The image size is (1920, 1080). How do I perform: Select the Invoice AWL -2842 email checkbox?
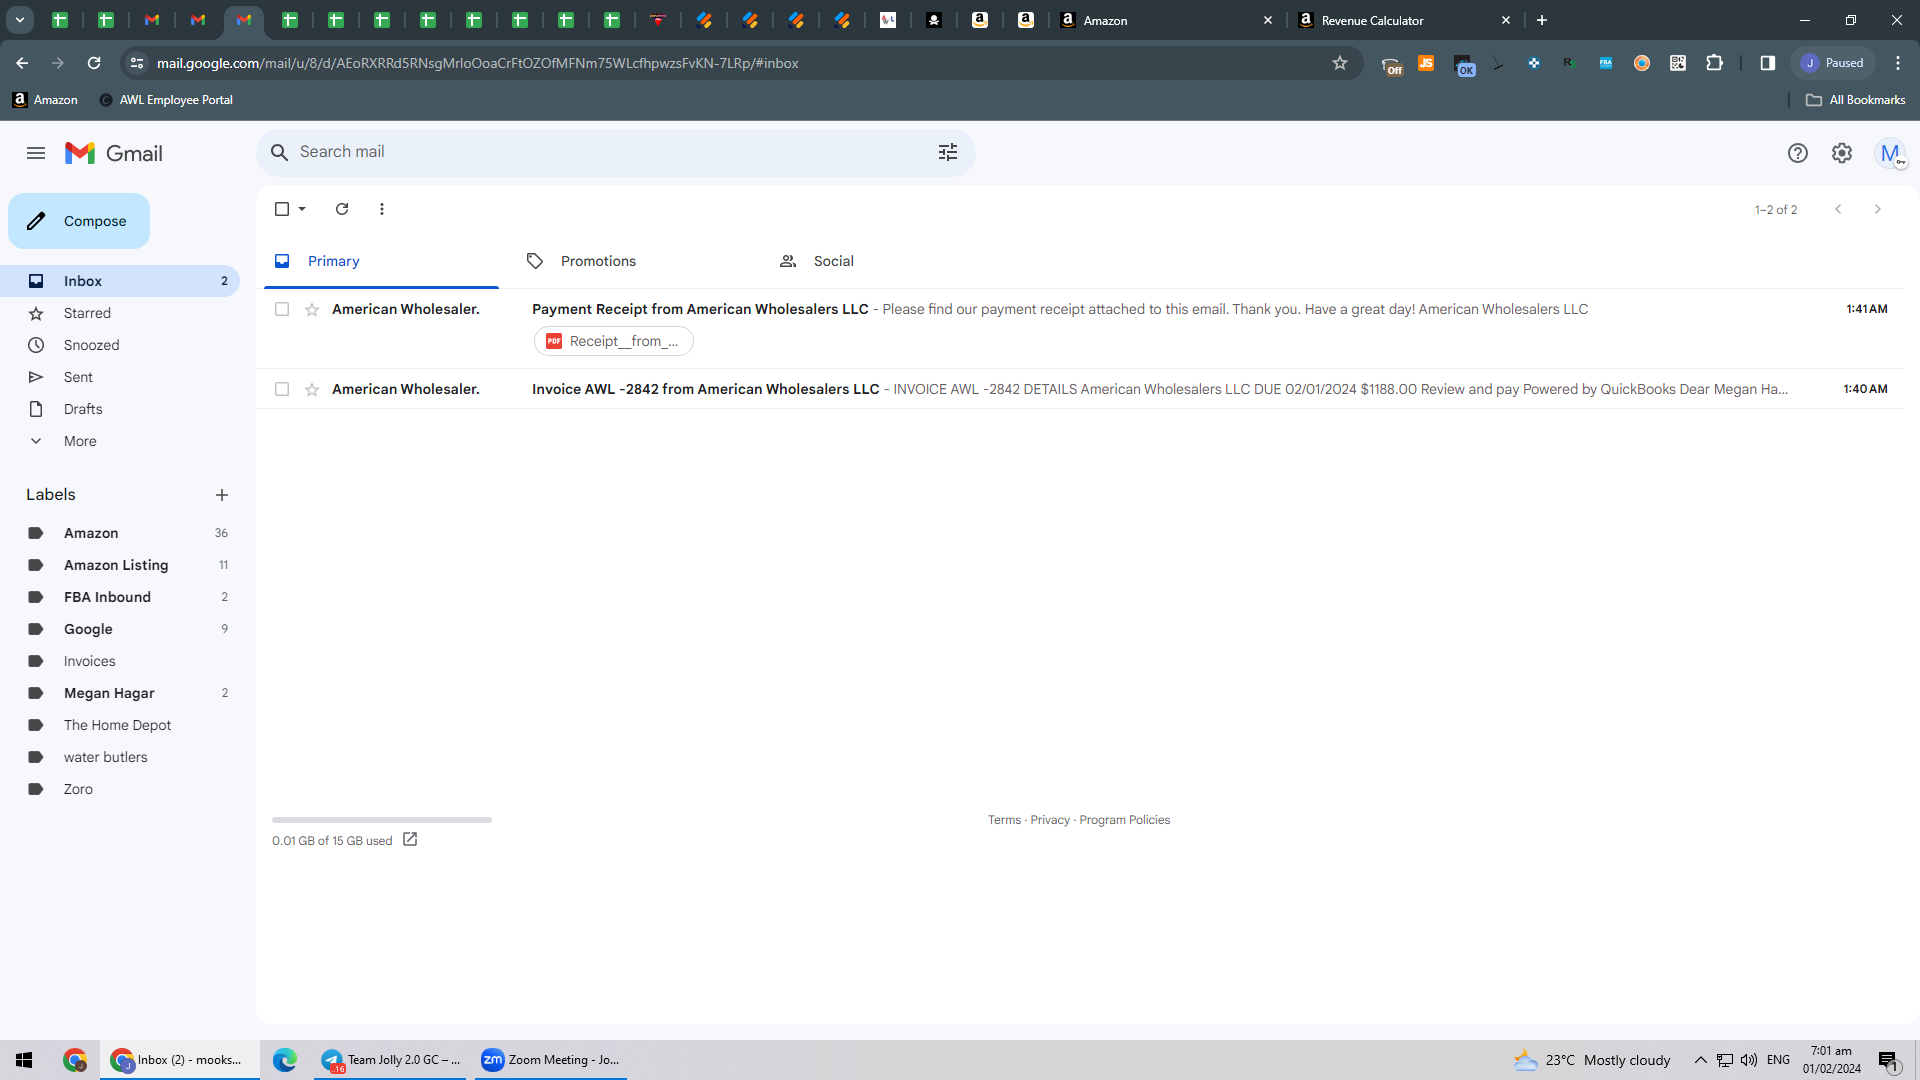pyautogui.click(x=282, y=389)
